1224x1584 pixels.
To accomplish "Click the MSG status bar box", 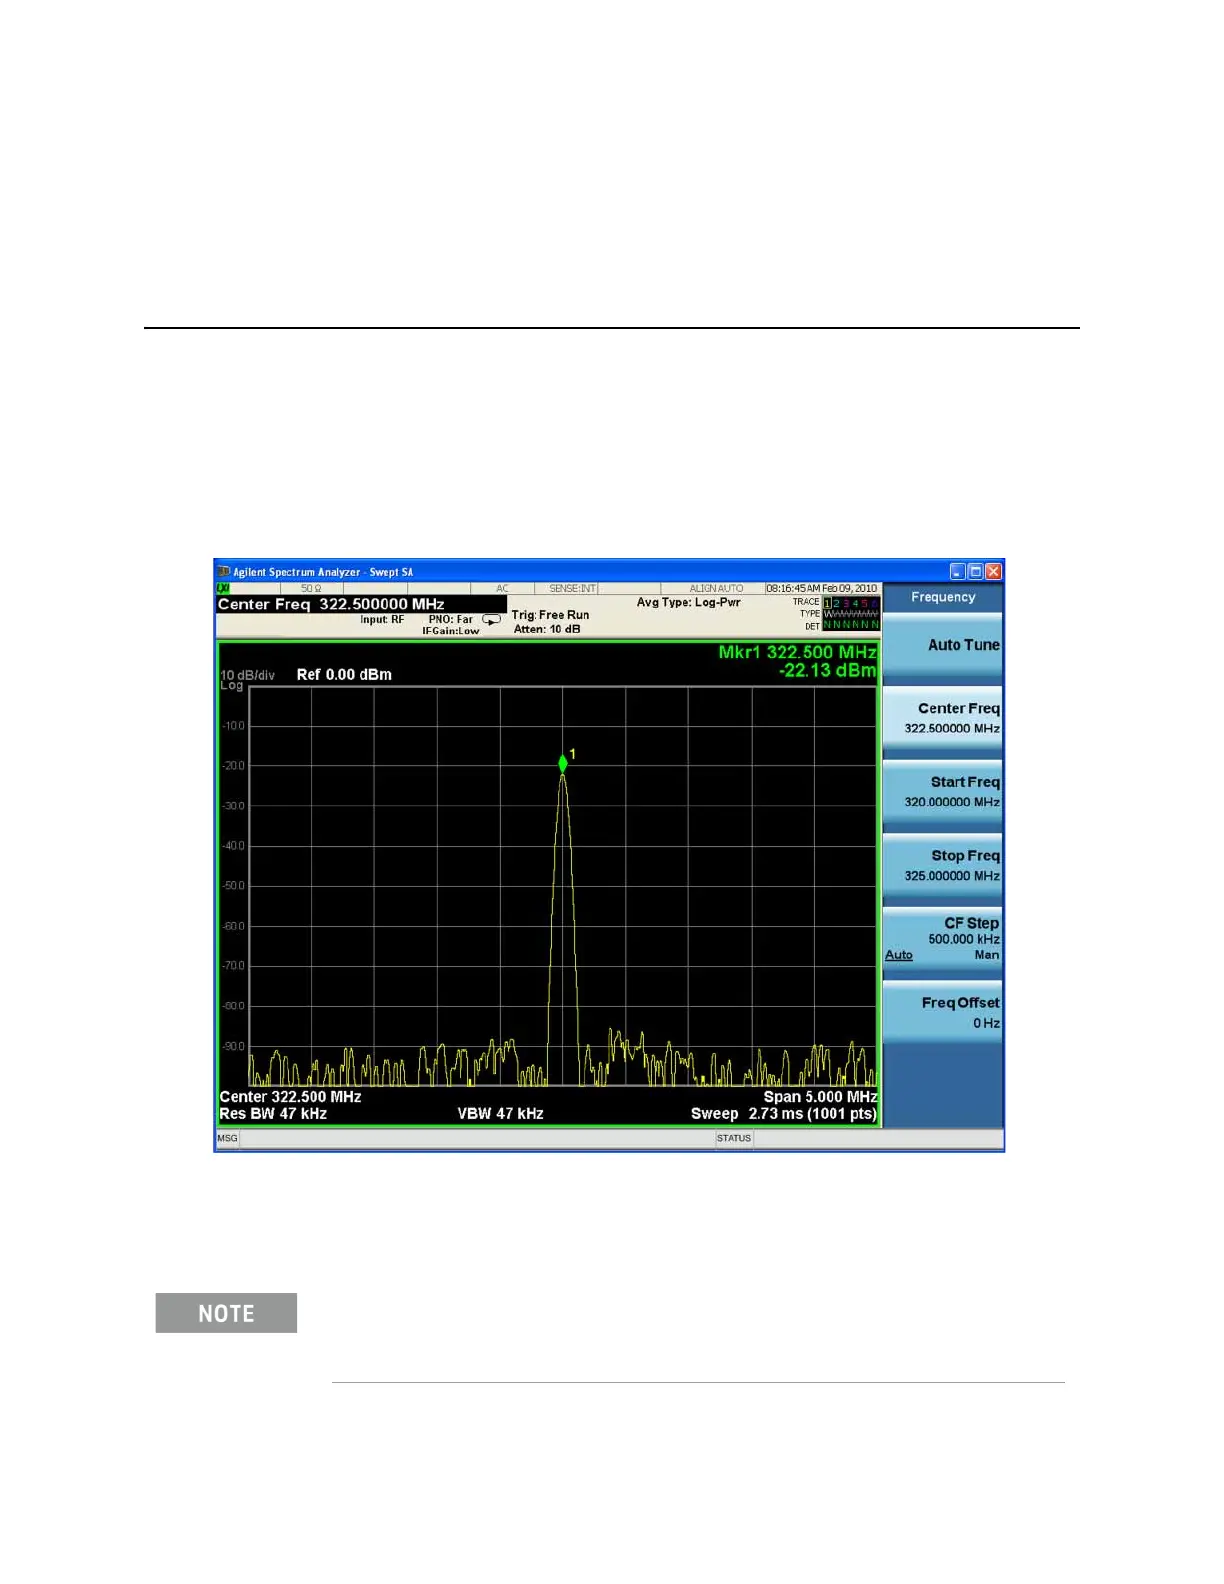I will pos(228,1138).
